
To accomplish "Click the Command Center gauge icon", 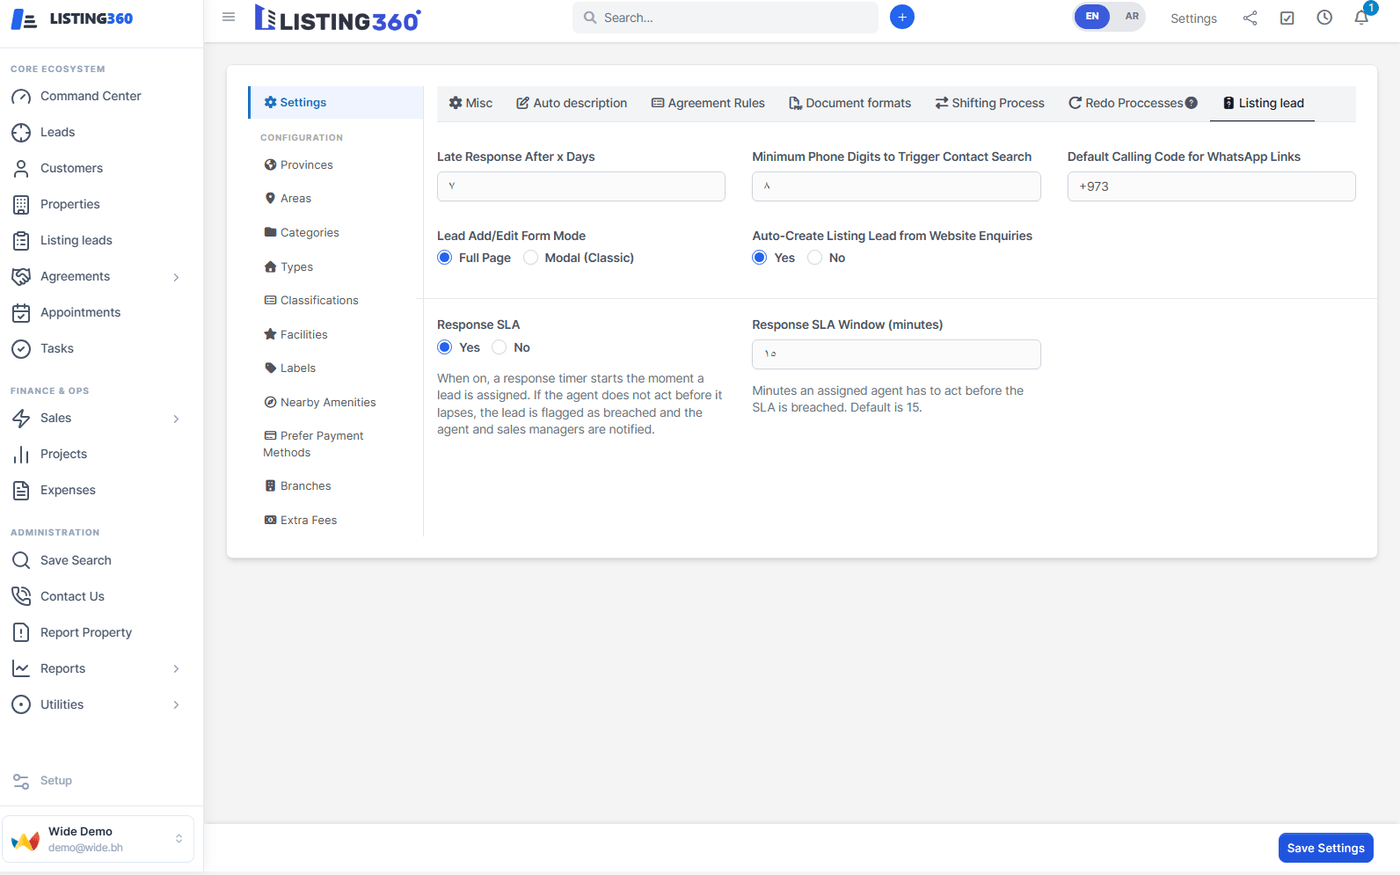I will pos(21,97).
